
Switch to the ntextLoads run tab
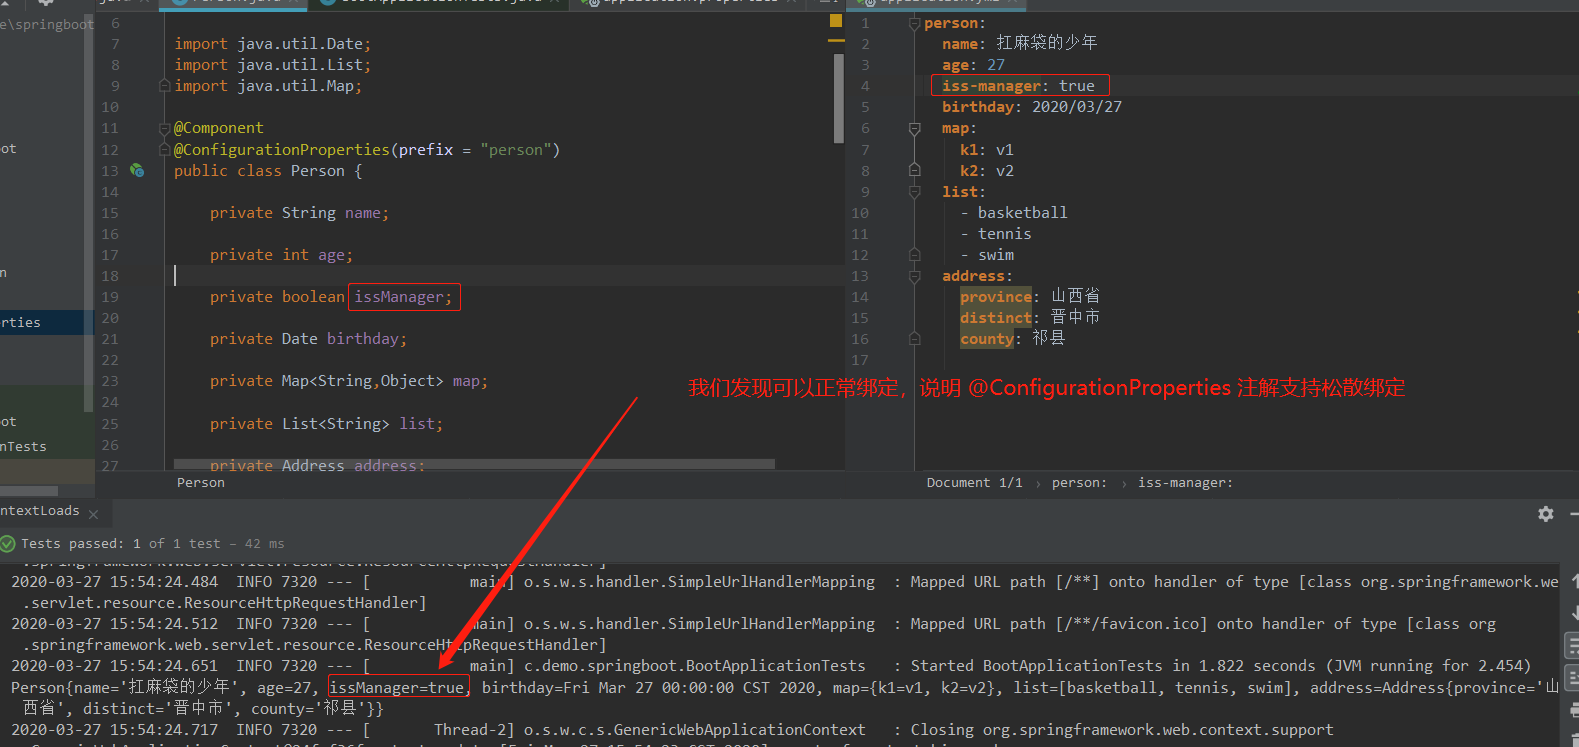point(40,511)
